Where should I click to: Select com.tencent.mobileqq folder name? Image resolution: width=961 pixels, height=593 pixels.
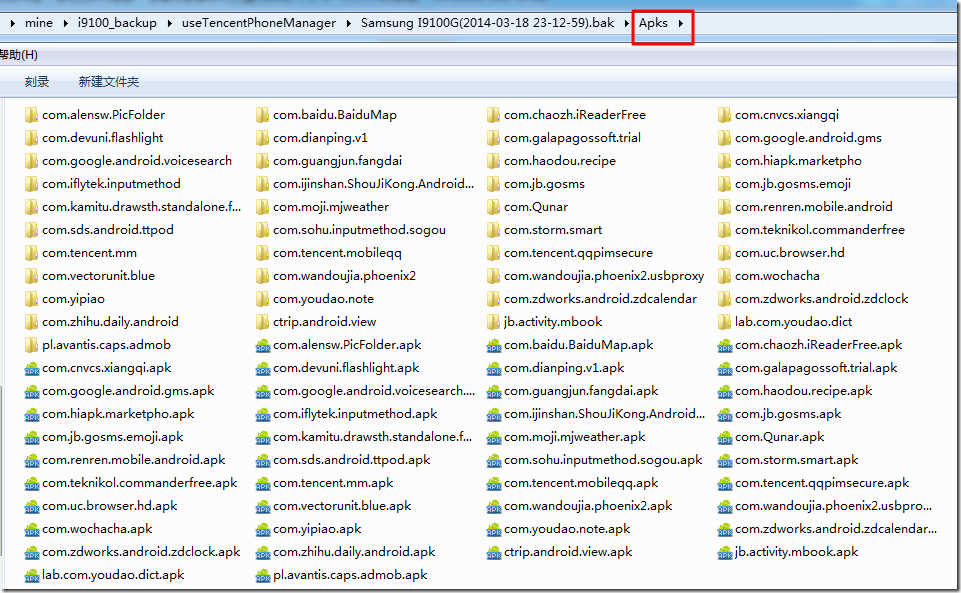click(x=338, y=253)
